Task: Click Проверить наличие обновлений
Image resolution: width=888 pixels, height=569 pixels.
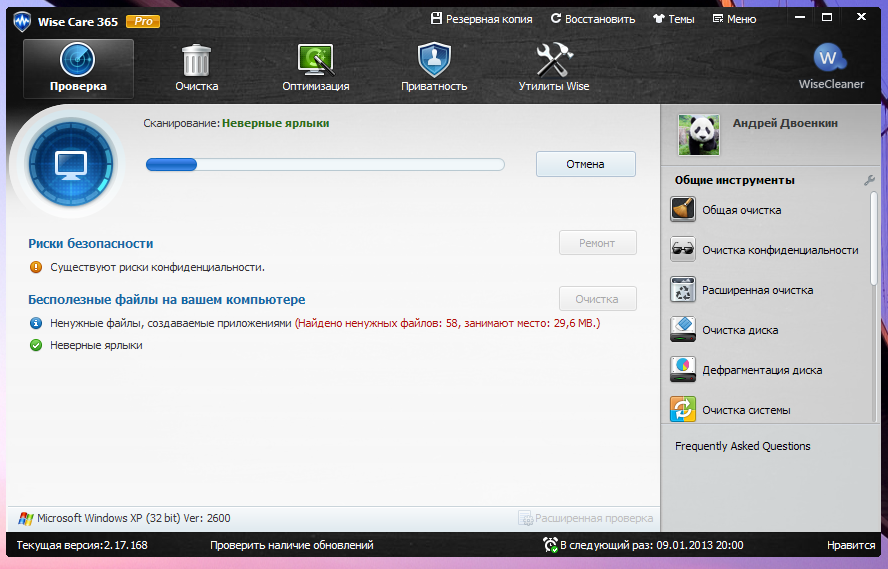Action: pyautogui.click(x=292, y=545)
